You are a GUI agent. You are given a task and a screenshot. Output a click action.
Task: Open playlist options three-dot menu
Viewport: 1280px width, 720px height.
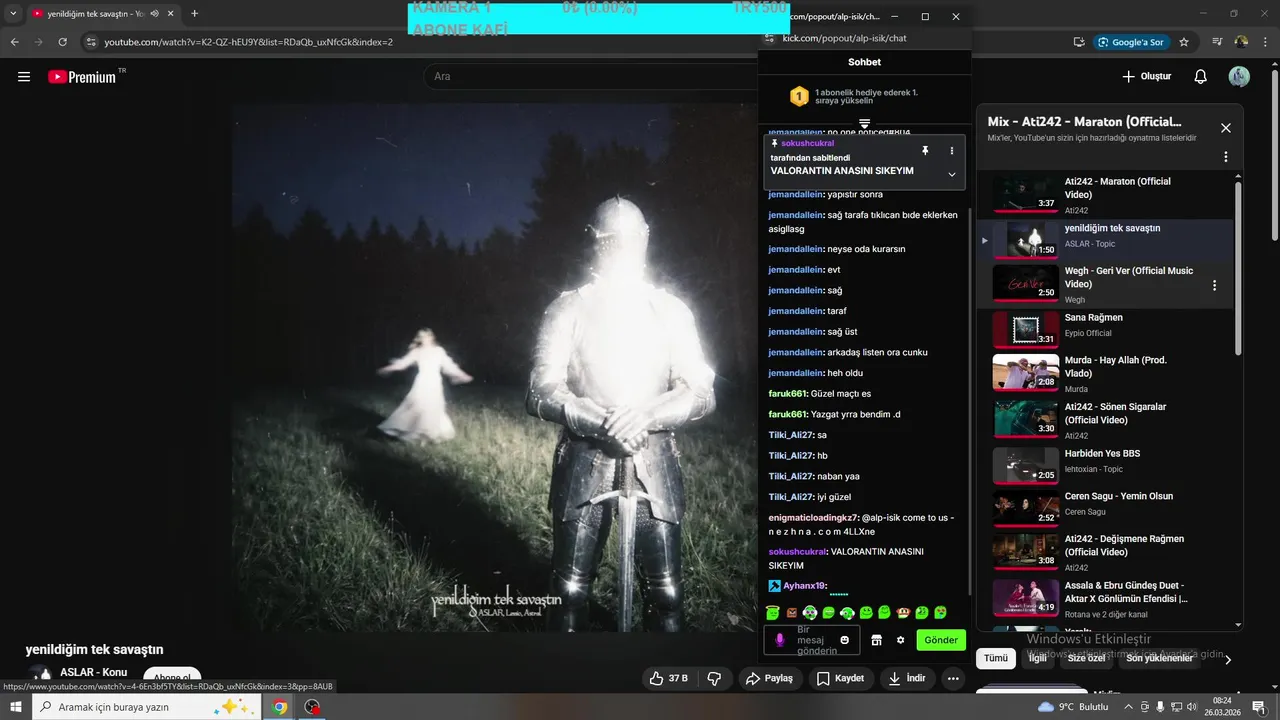click(1225, 157)
